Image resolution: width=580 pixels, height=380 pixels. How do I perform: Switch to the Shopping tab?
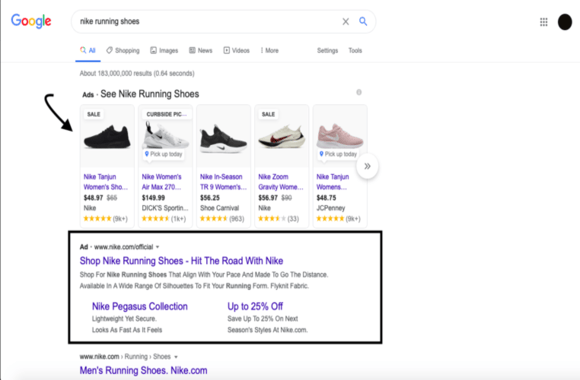pos(123,50)
